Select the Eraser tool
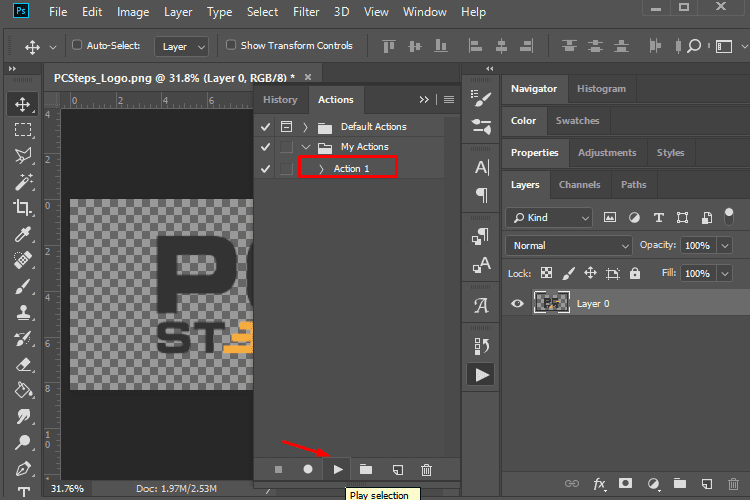Screen dimensions: 750x500 [x=22, y=364]
